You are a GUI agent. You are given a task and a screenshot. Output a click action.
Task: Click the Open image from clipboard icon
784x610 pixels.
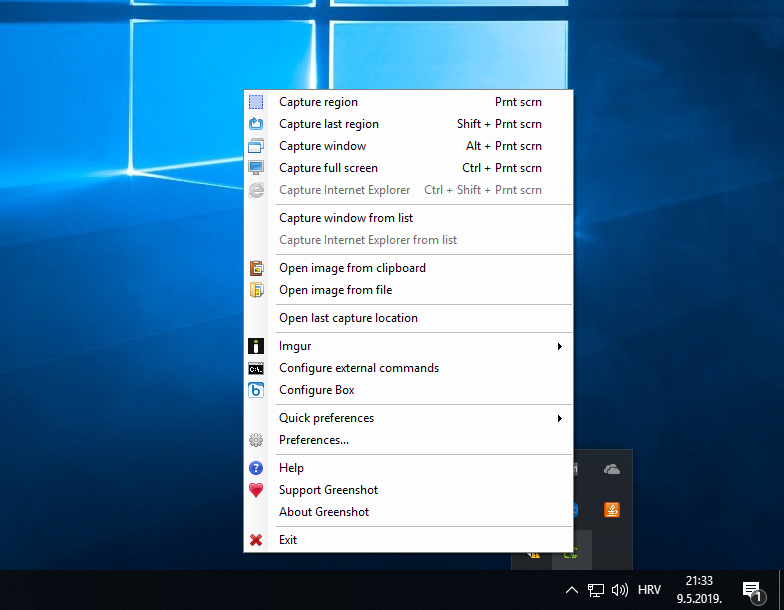pos(256,268)
